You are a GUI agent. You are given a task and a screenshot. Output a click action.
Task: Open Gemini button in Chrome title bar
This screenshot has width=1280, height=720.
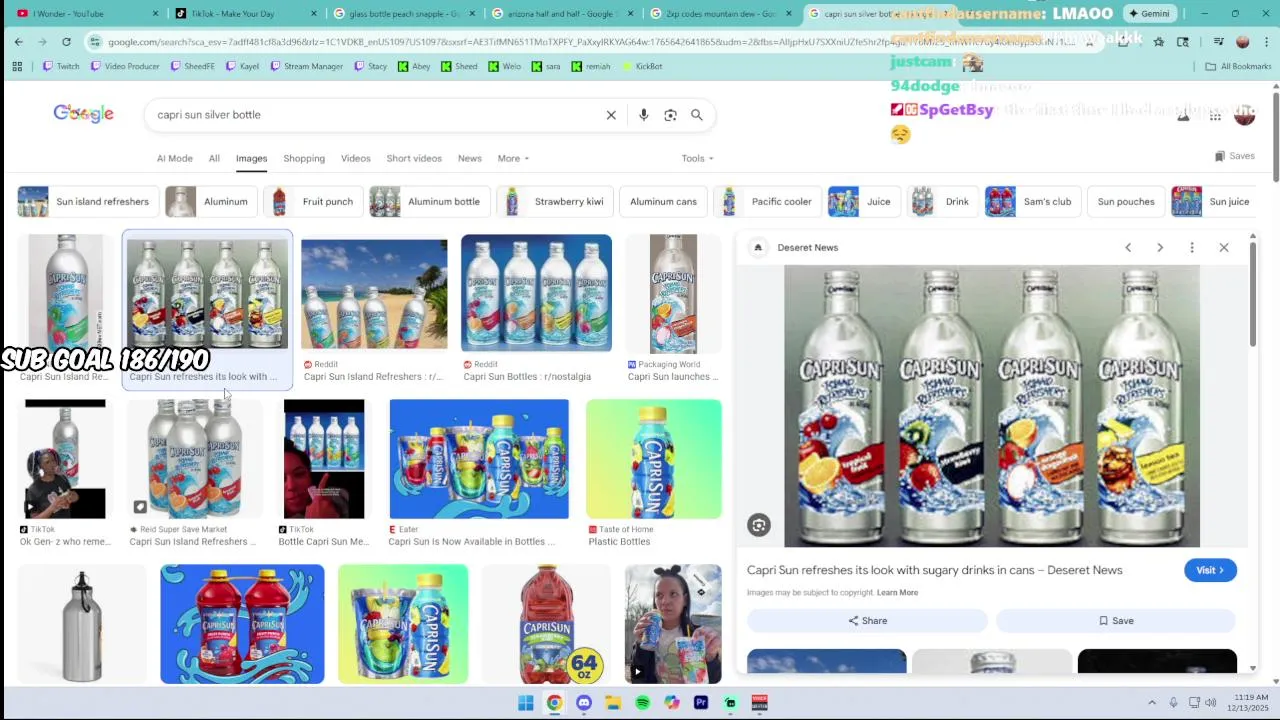point(1149,13)
